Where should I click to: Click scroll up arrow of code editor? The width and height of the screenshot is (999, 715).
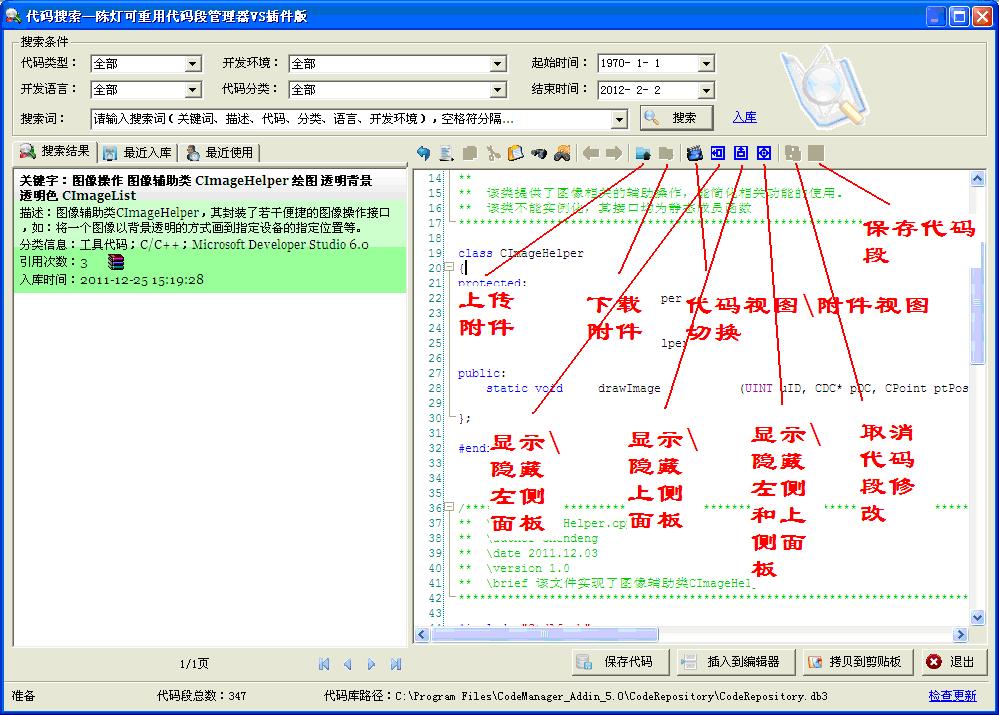tap(977, 179)
